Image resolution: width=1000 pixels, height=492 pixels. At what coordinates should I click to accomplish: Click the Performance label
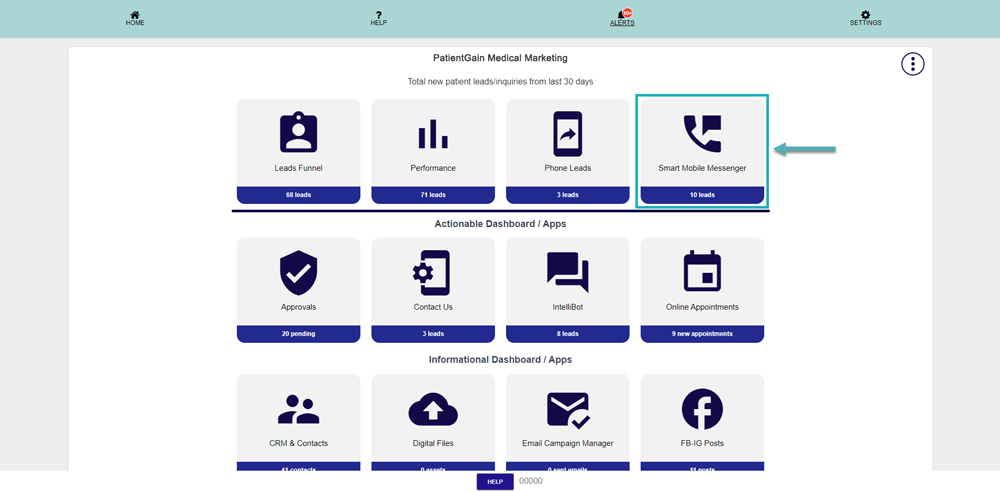(x=433, y=168)
